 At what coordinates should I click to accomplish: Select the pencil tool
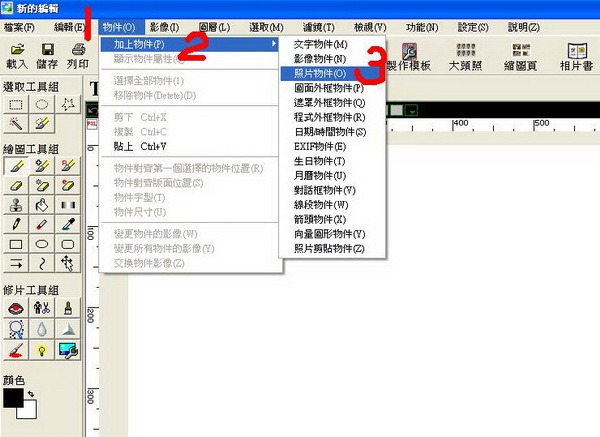(x=16, y=225)
